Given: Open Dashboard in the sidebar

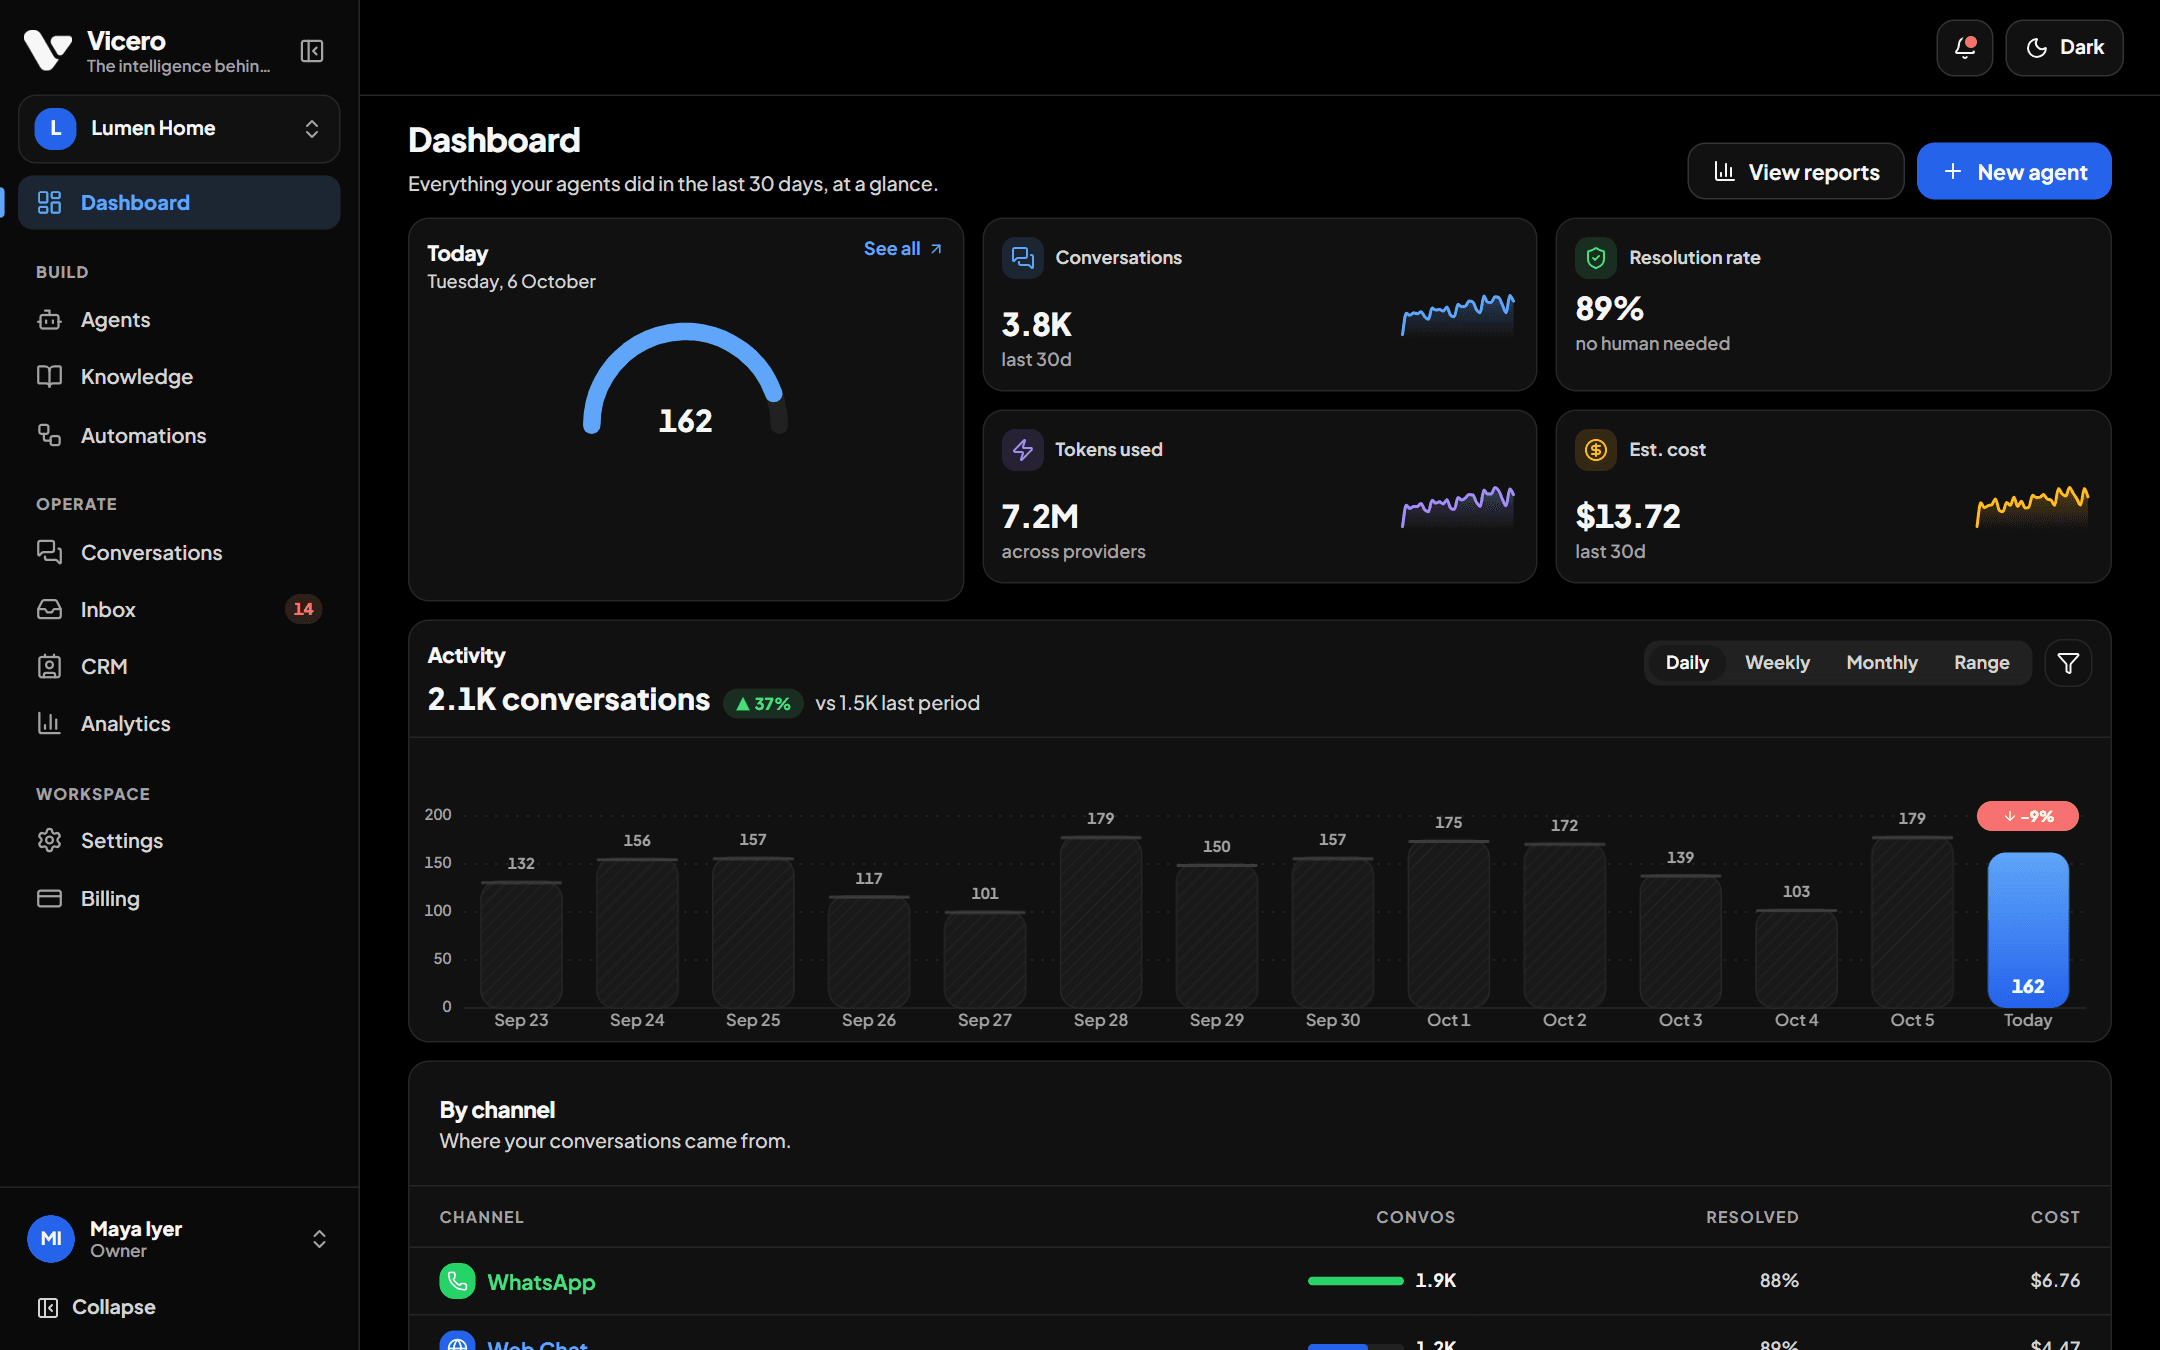Looking at the screenshot, I should 179,203.
